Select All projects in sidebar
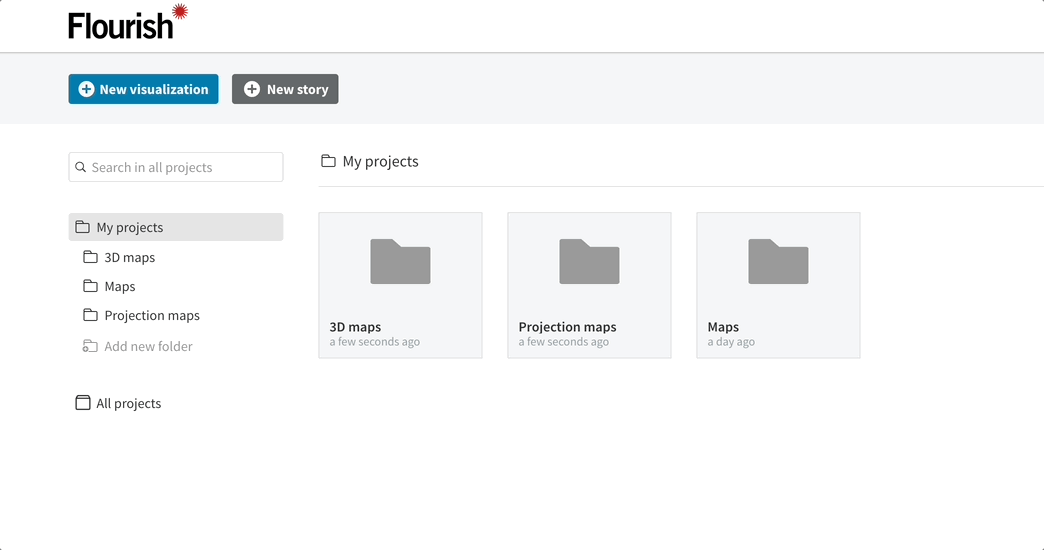The height and width of the screenshot is (550, 1044). point(129,404)
